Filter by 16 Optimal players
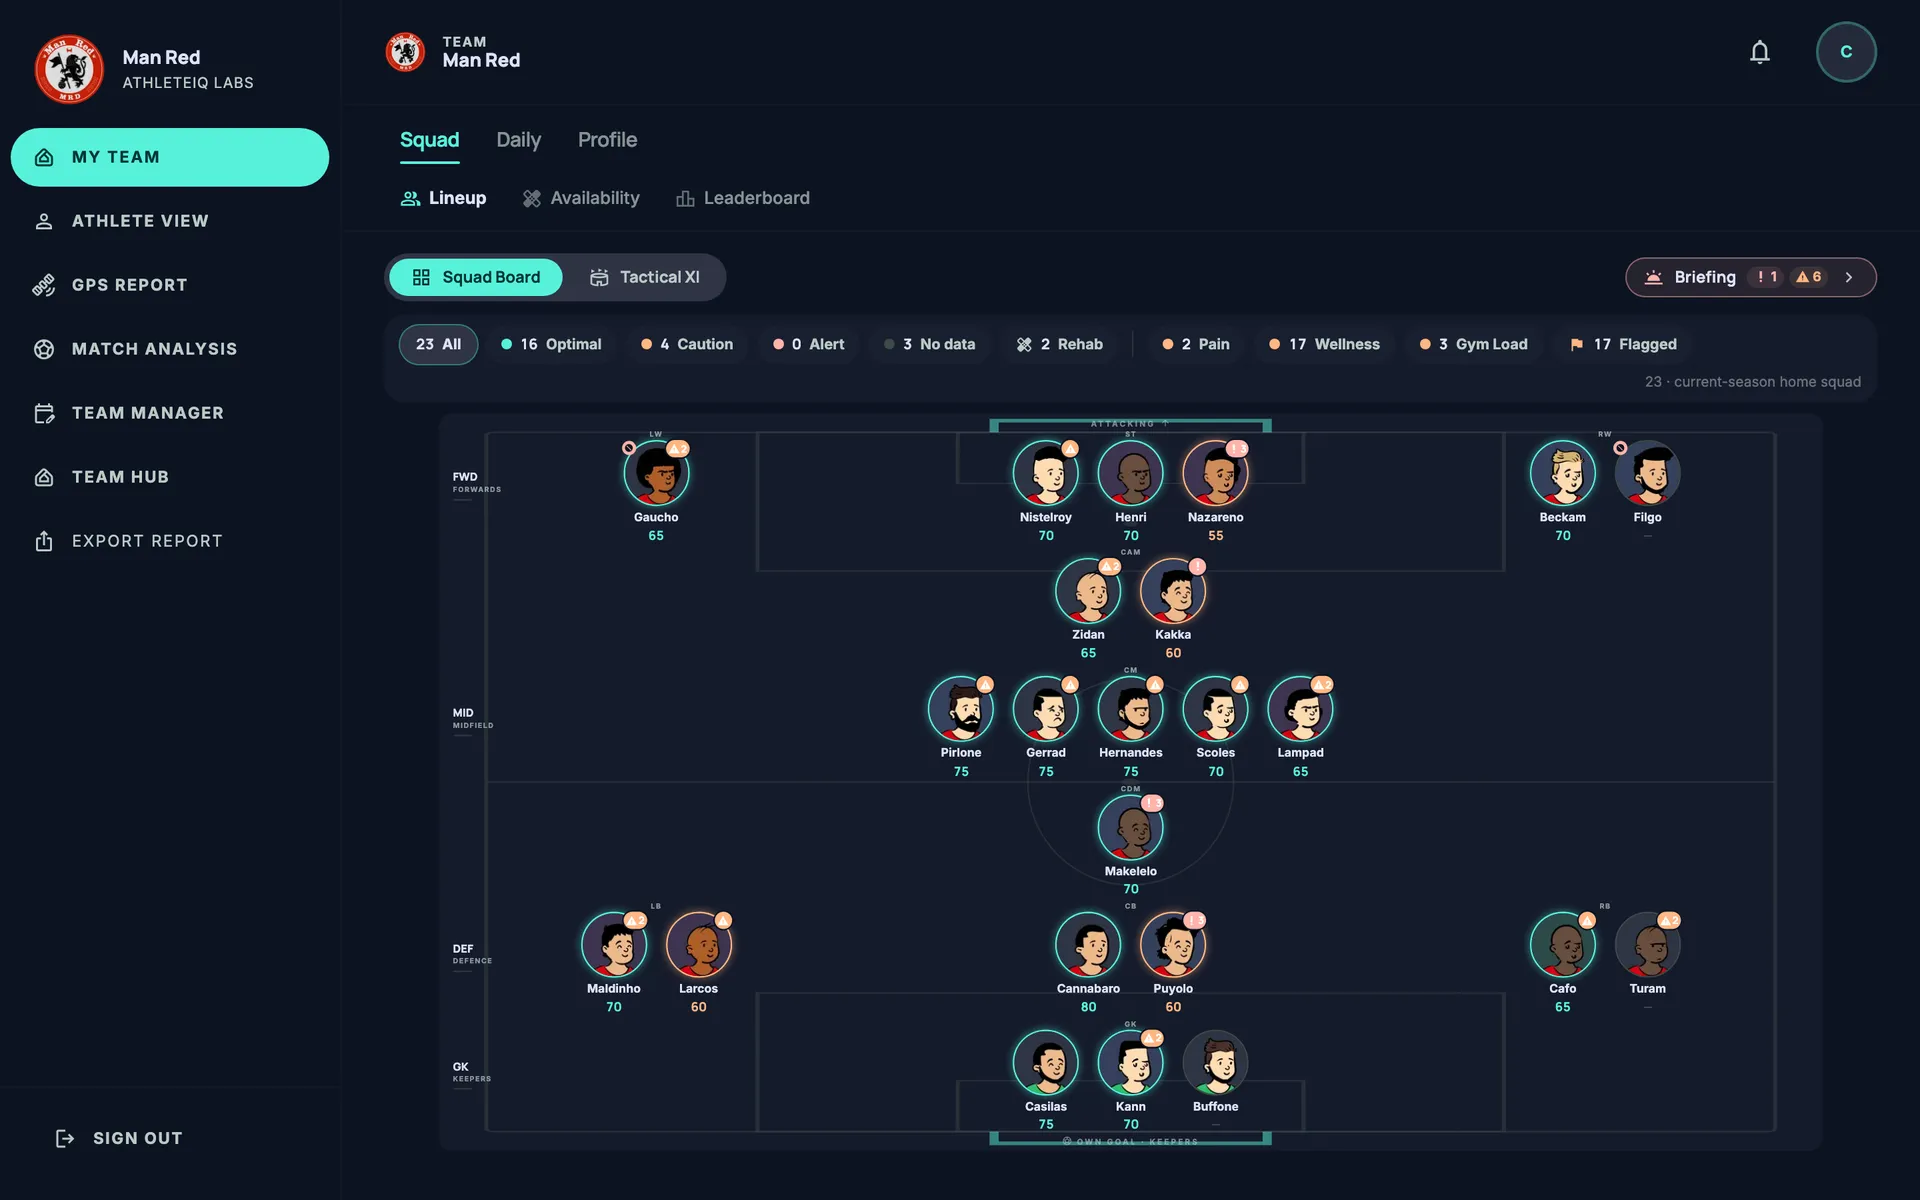This screenshot has height=1200, width=1920. coord(551,344)
